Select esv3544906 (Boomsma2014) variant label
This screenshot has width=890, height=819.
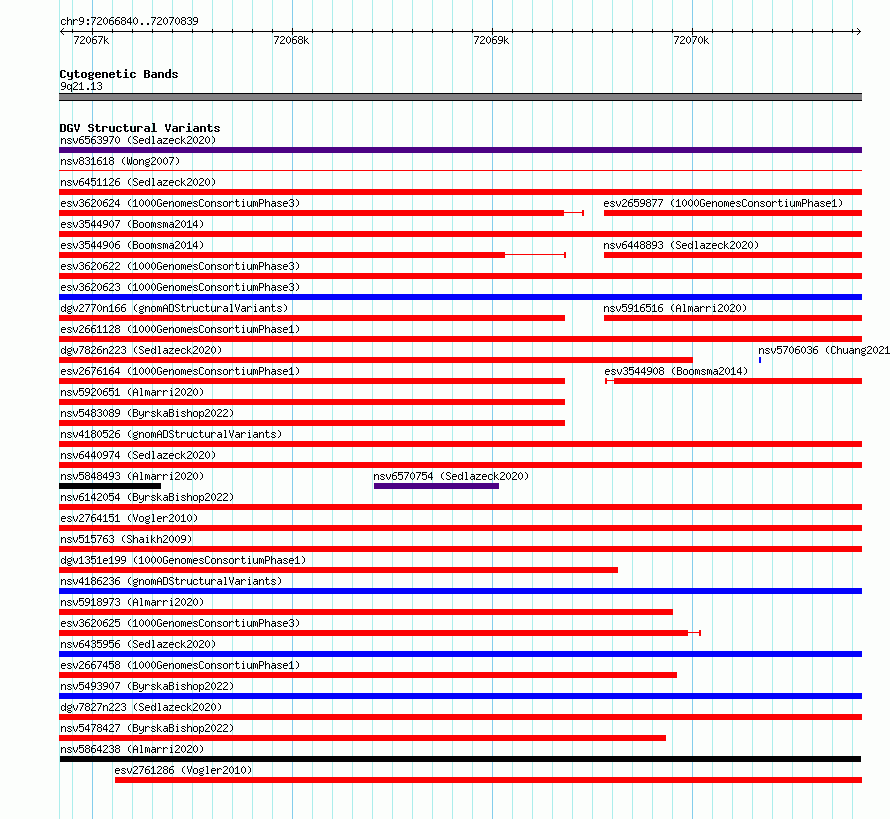[x=132, y=245]
